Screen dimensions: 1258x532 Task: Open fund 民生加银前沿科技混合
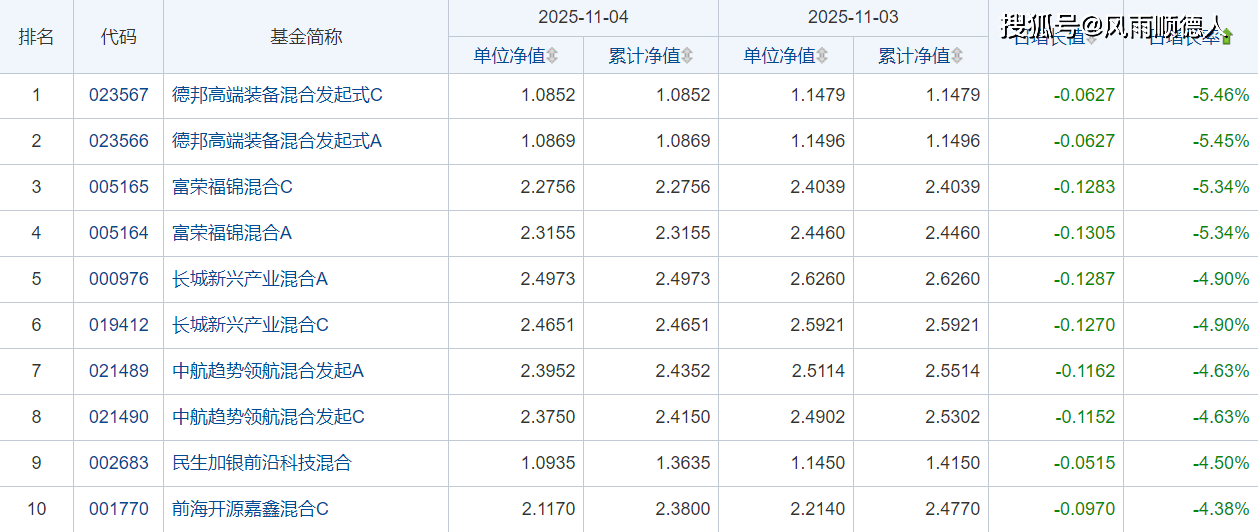262,463
